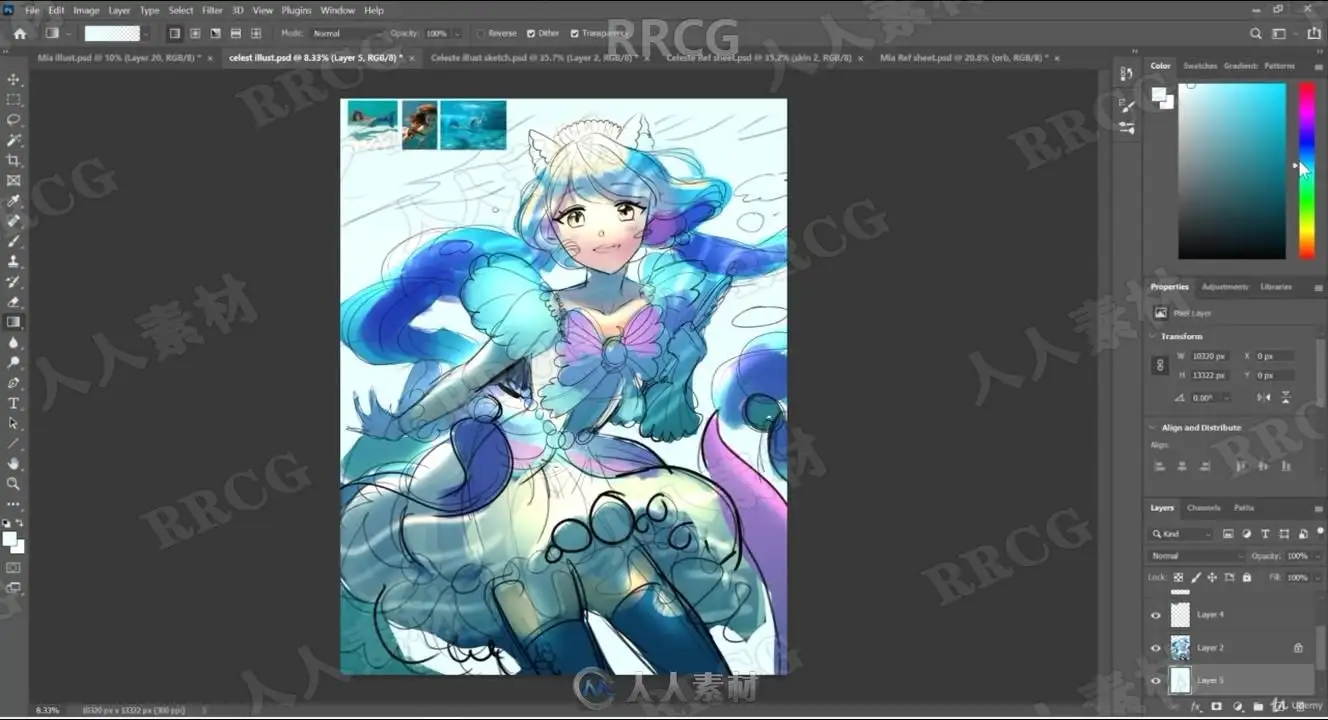
Task: Click the color picker field
Action: click(1232, 170)
